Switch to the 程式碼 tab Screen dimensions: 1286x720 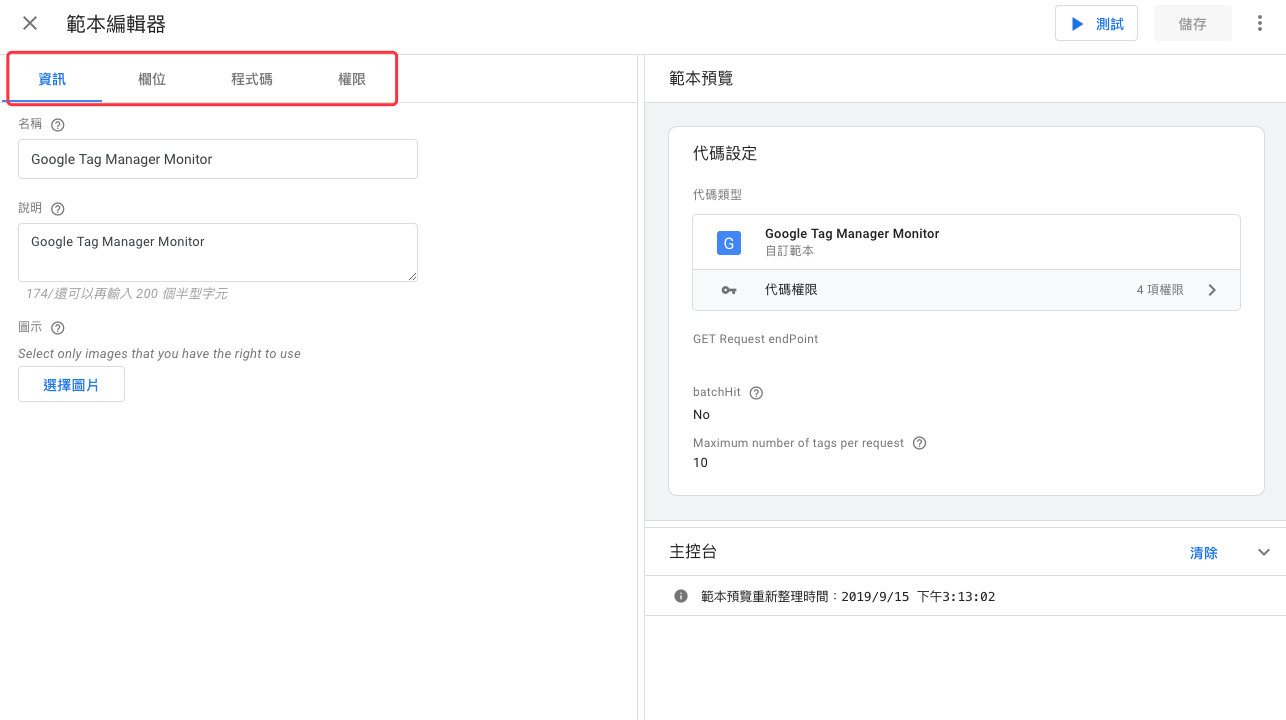point(252,78)
